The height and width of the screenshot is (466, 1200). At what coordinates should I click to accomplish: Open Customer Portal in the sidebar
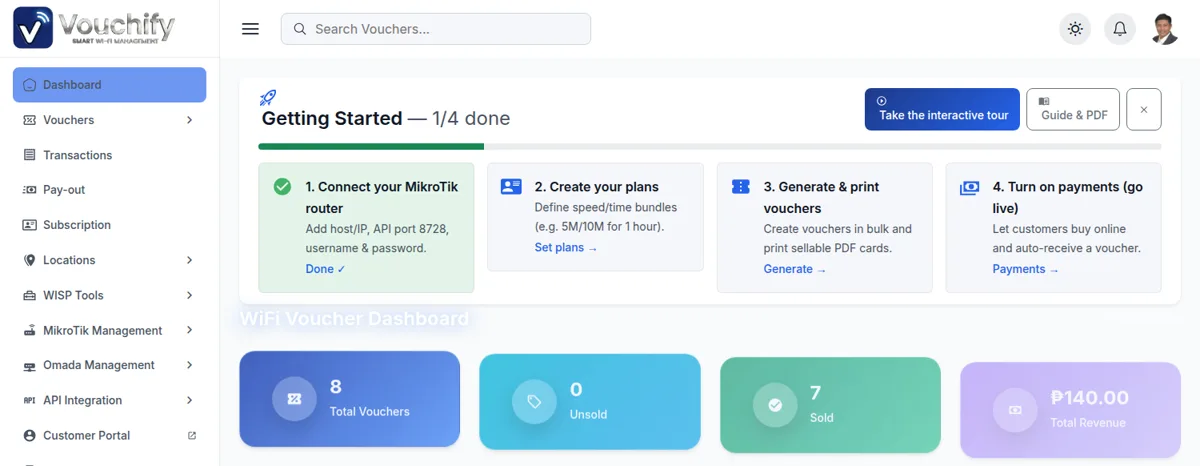pos(109,436)
